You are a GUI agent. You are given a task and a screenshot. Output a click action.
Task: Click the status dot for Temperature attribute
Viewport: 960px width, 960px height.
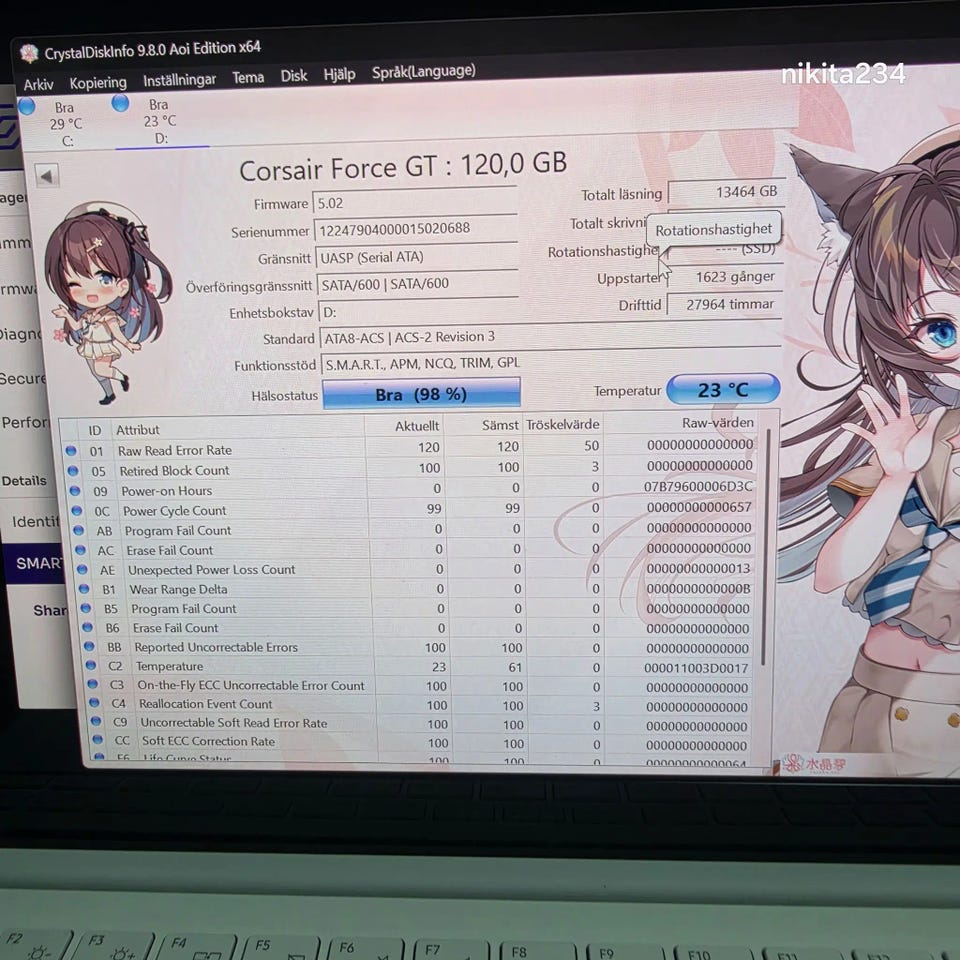[91, 666]
